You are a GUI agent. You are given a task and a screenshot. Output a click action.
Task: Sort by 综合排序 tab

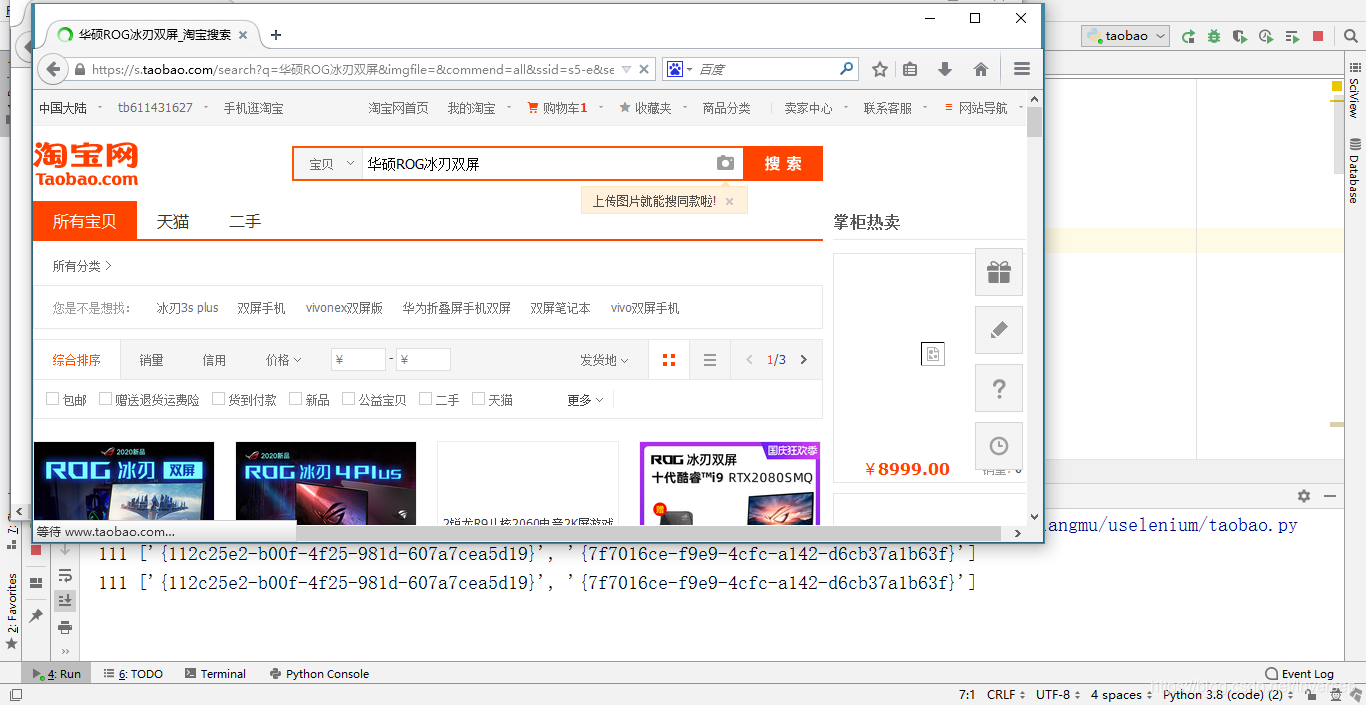pyautogui.click(x=77, y=360)
